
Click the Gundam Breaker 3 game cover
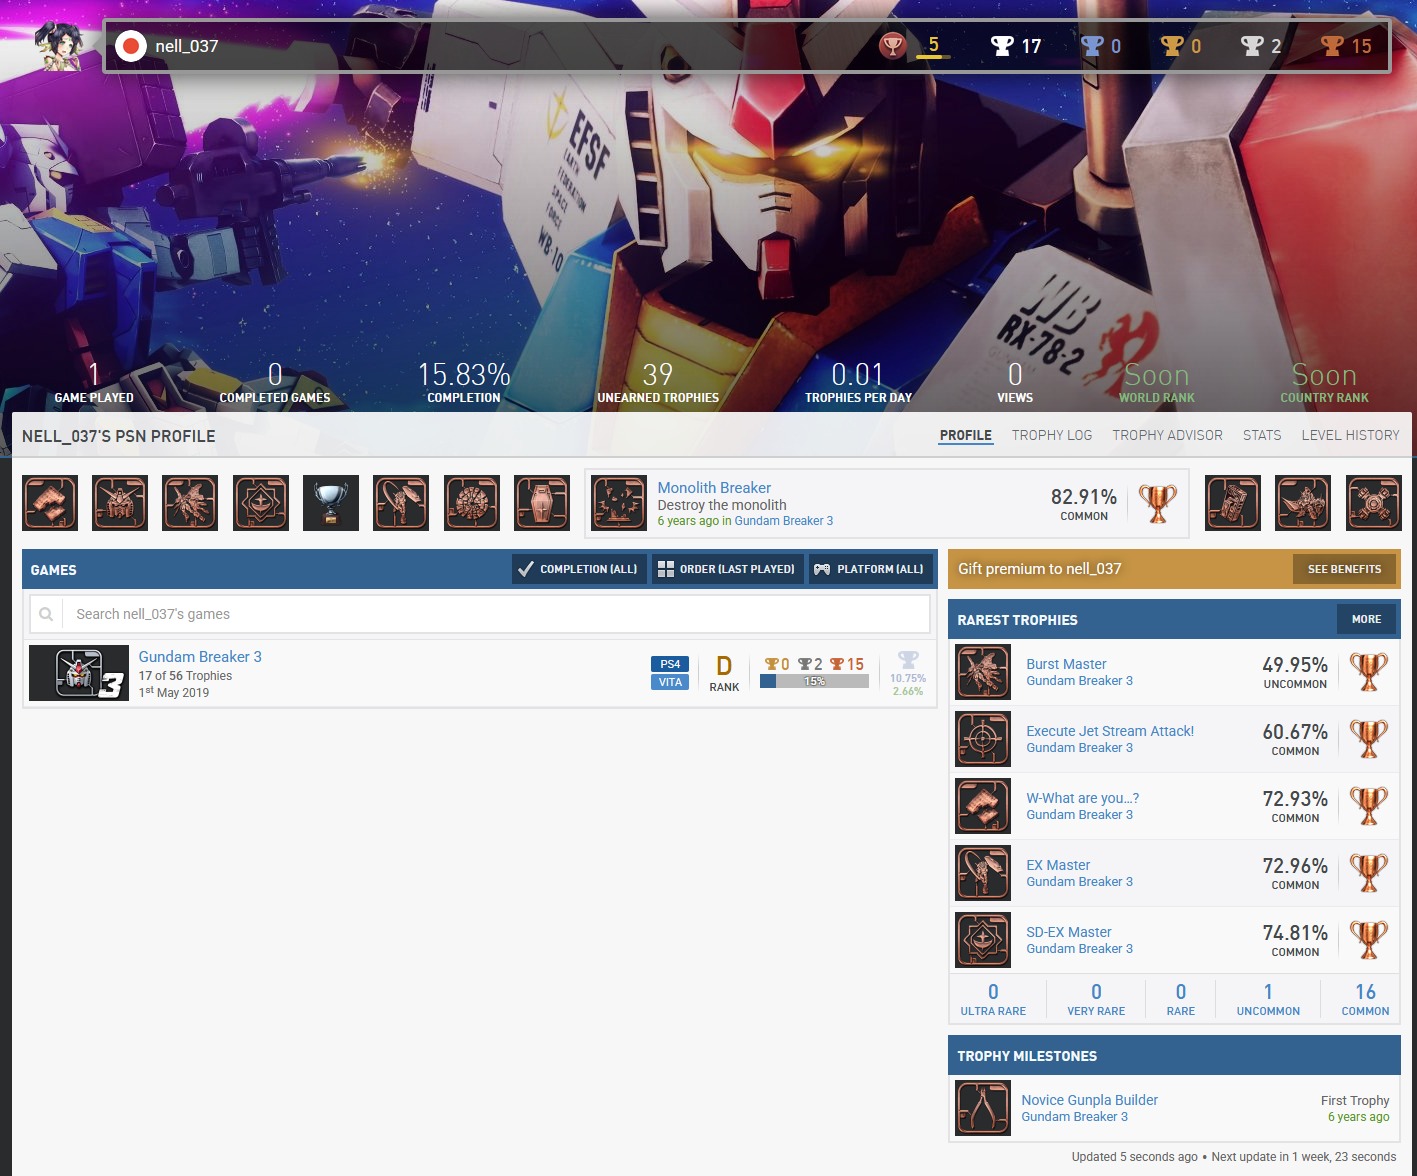tap(79, 673)
